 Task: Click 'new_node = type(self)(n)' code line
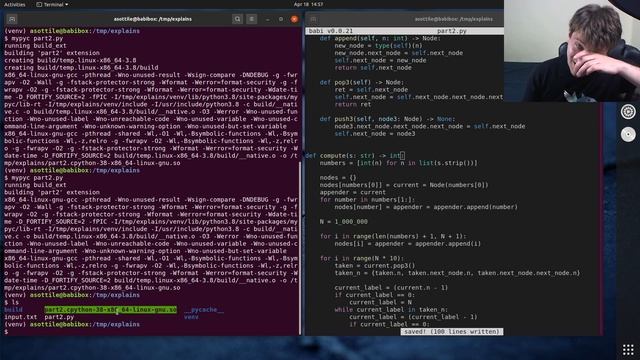[x=378, y=46]
